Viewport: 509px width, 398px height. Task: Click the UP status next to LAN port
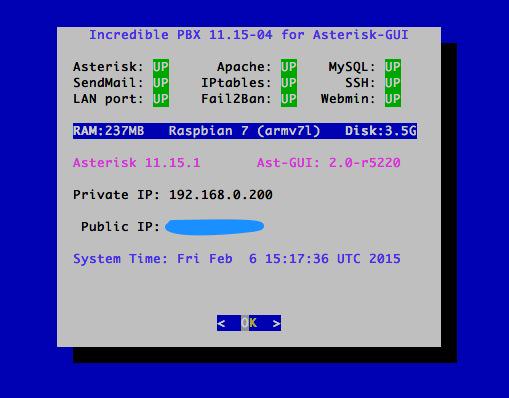tap(161, 99)
